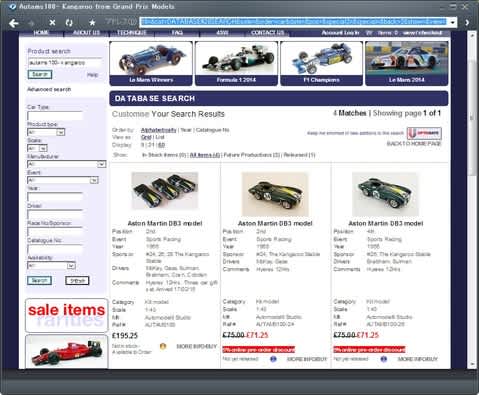Open the three-car set Aston Martin photo
479x395 pixels.
(x=165, y=191)
